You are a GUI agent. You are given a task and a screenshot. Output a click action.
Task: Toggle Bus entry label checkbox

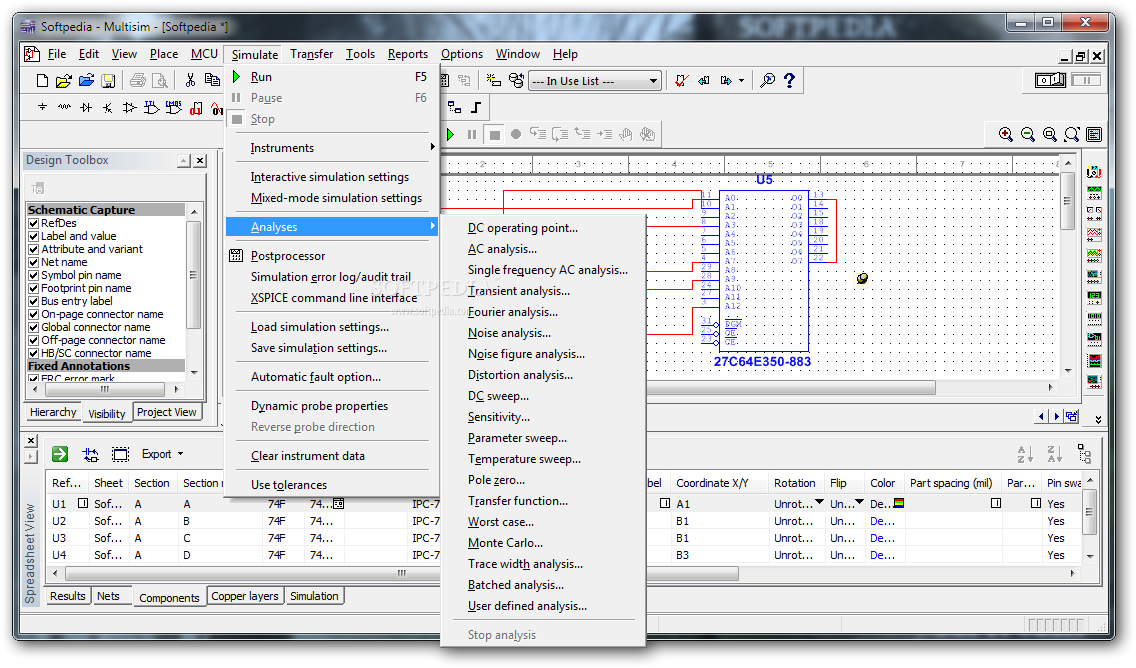(x=33, y=301)
